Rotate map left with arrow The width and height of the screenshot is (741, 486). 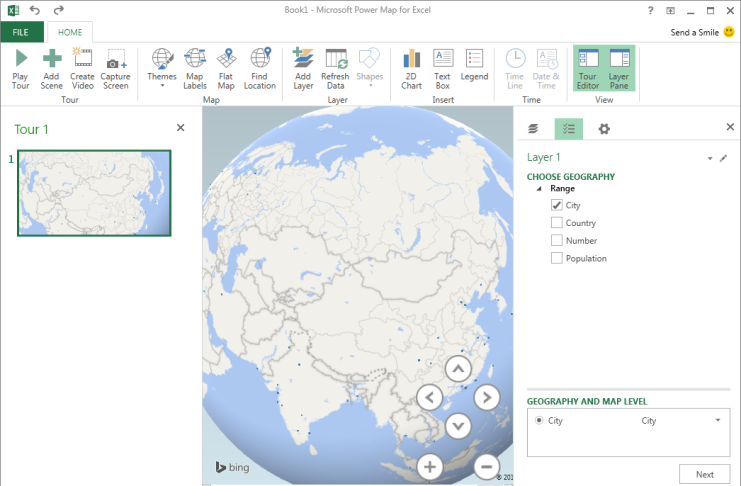coord(429,397)
